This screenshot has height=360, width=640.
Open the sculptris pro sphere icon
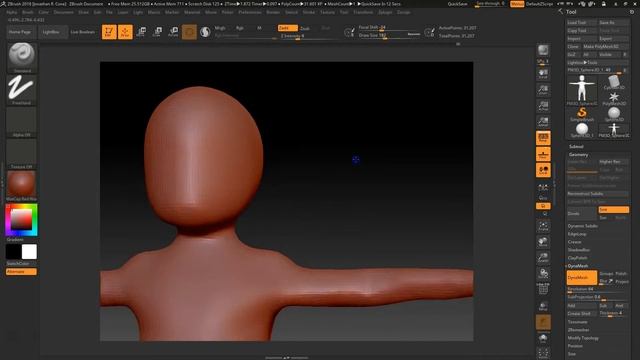point(205,32)
